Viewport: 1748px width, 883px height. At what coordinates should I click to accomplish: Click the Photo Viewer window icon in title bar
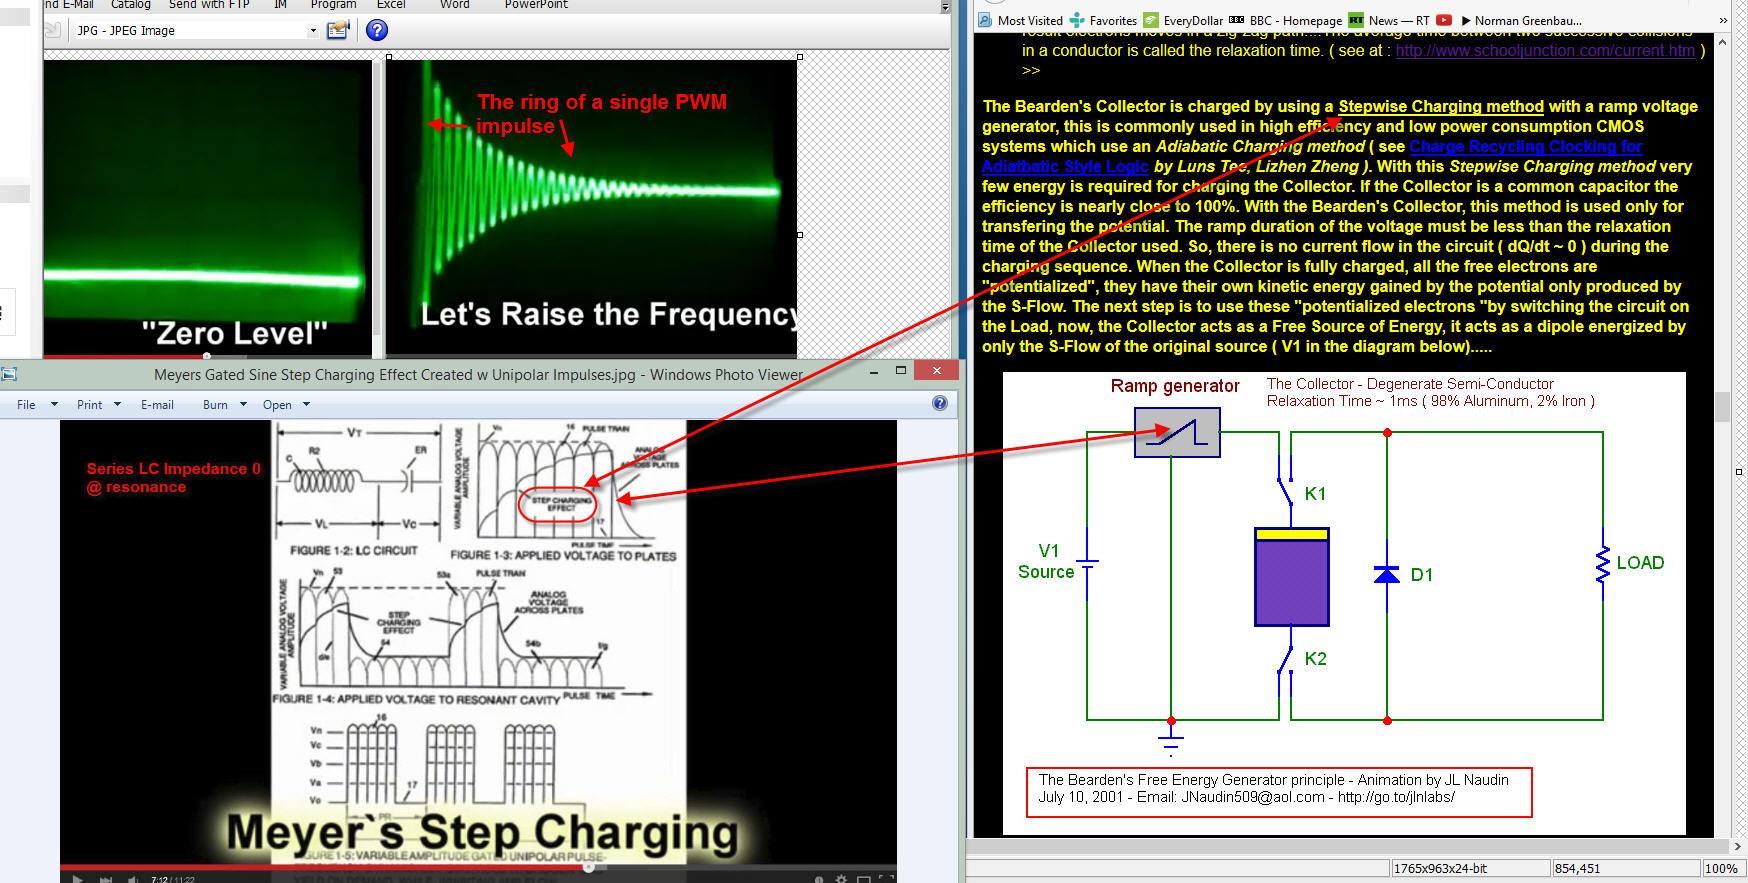pos(10,374)
